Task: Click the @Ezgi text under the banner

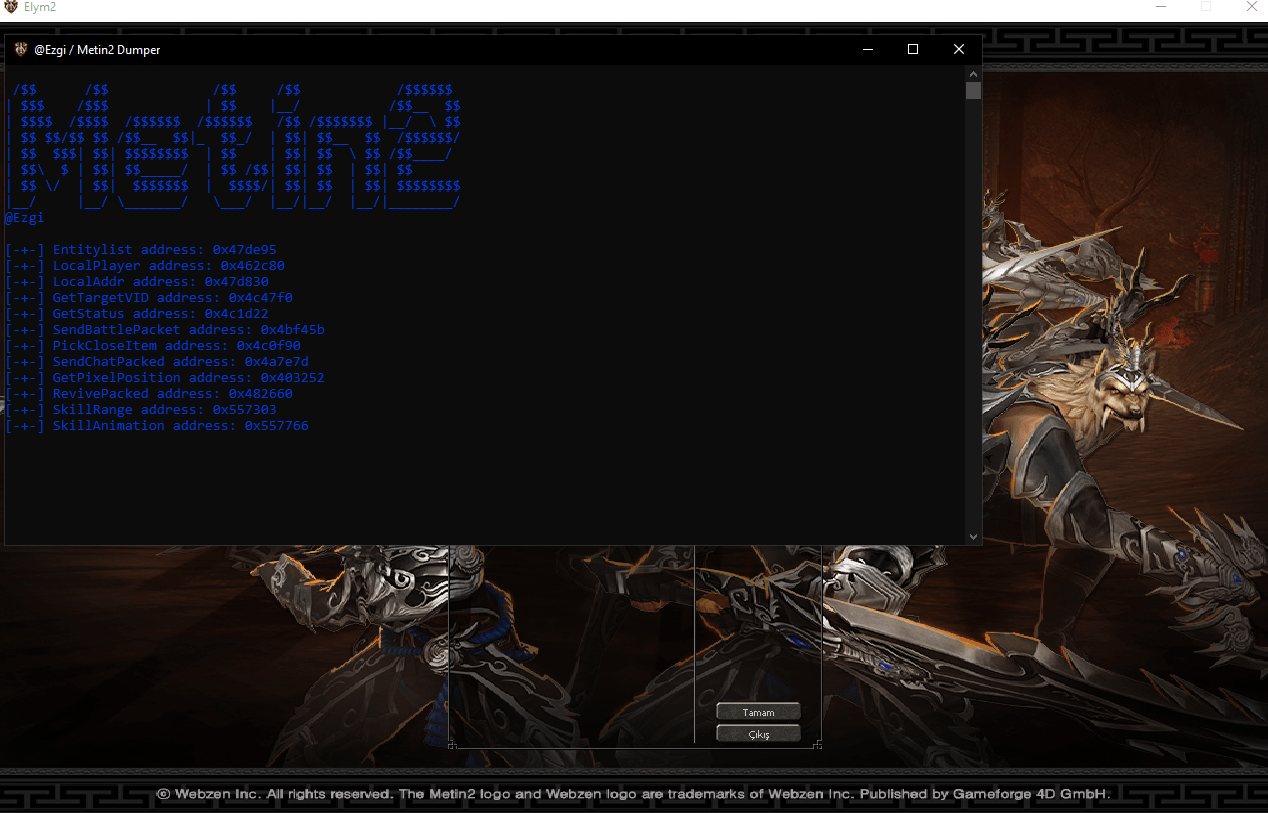Action: coord(25,218)
